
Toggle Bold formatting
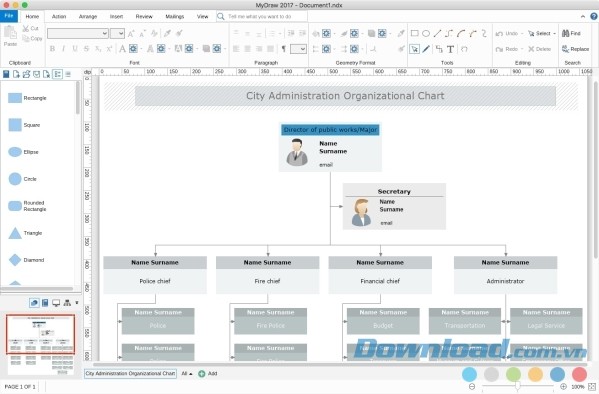pos(52,49)
